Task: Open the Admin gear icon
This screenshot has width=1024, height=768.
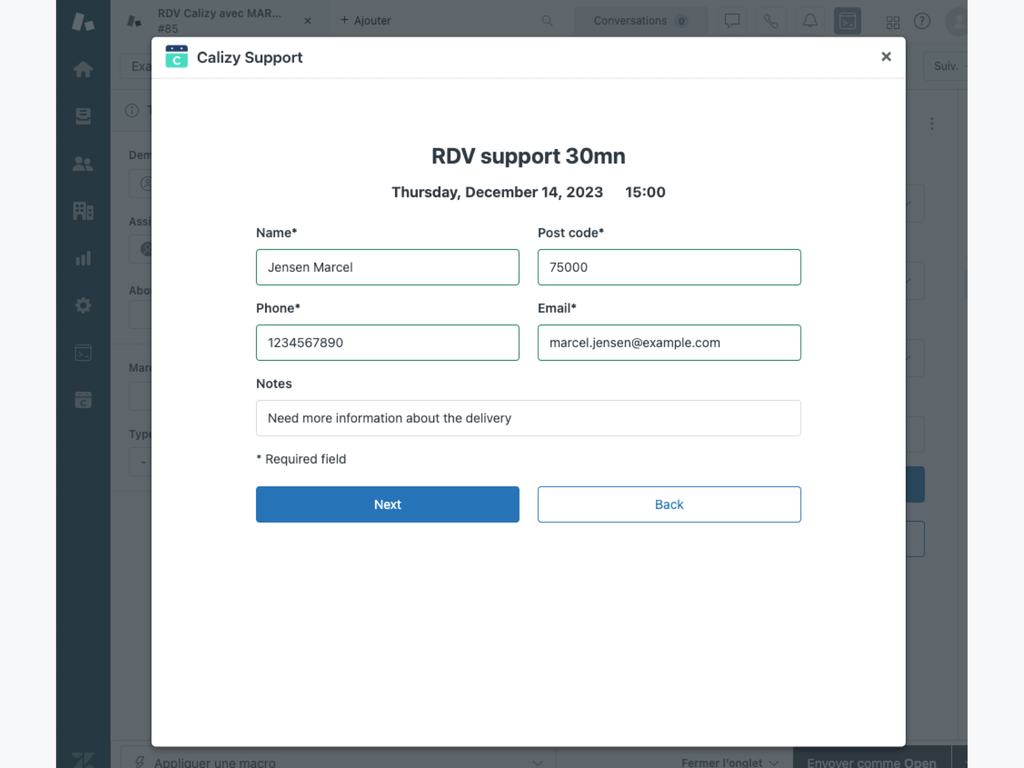Action: click(83, 305)
